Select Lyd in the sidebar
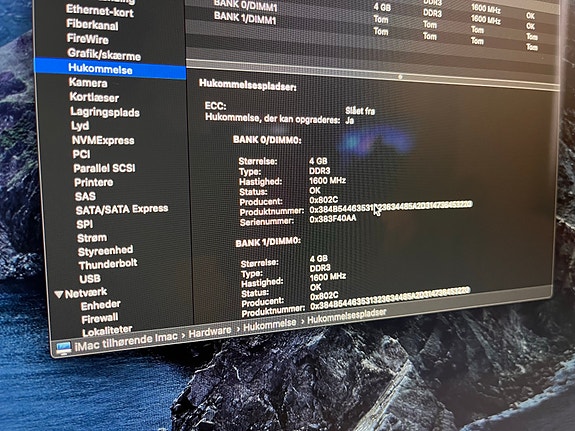 point(80,126)
